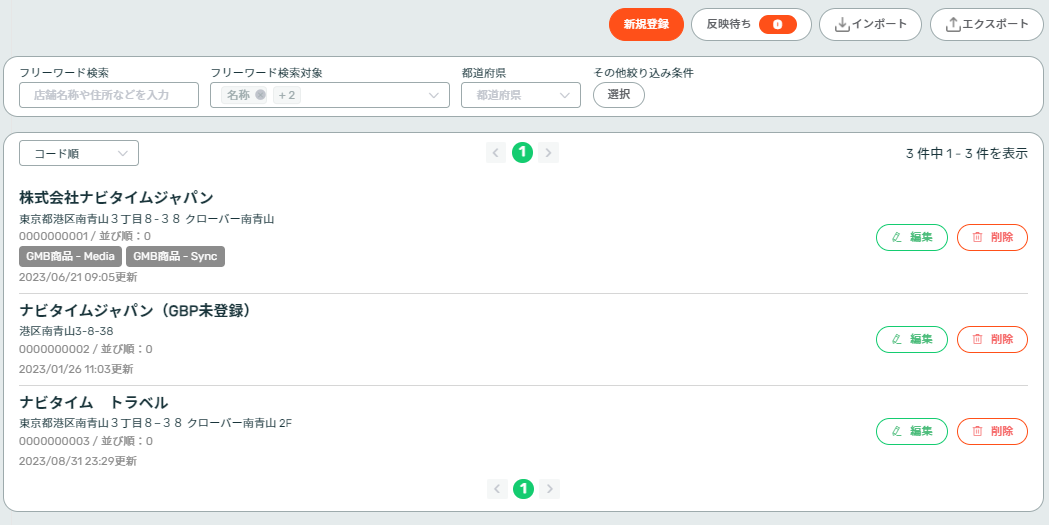1049x525 pixels.
Task: Click bottom pagination previous arrow
Action: (496, 489)
